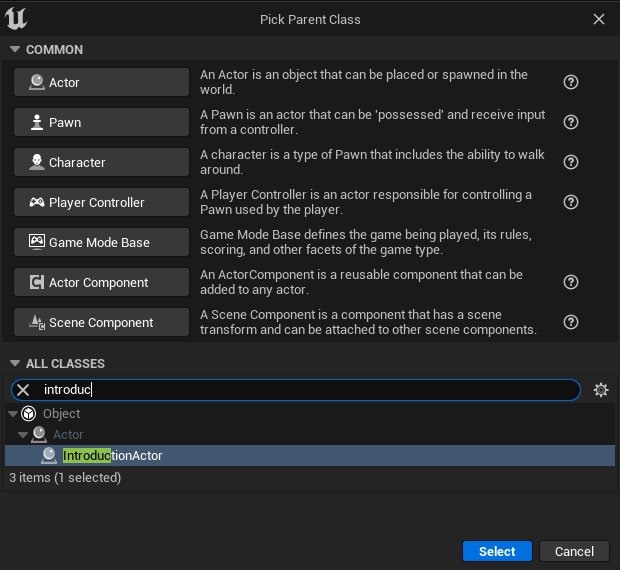Cancel the Pick Parent Class dialog
The height and width of the screenshot is (570, 620).
click(574, 551)
